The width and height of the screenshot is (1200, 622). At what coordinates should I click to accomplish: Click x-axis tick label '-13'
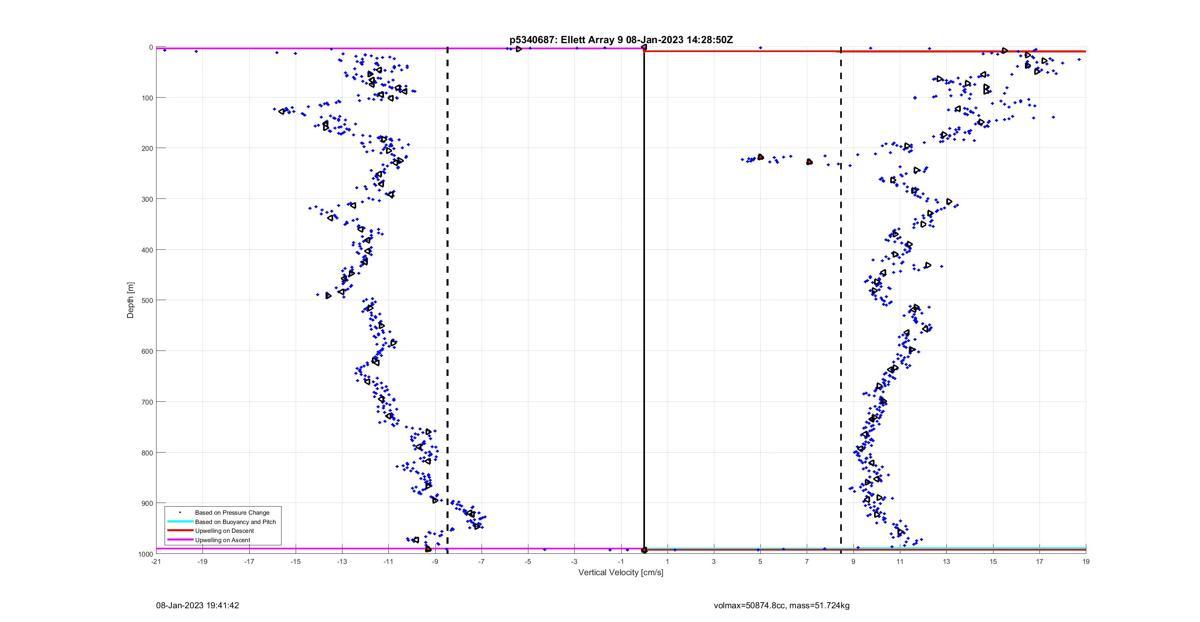[342, 561]
